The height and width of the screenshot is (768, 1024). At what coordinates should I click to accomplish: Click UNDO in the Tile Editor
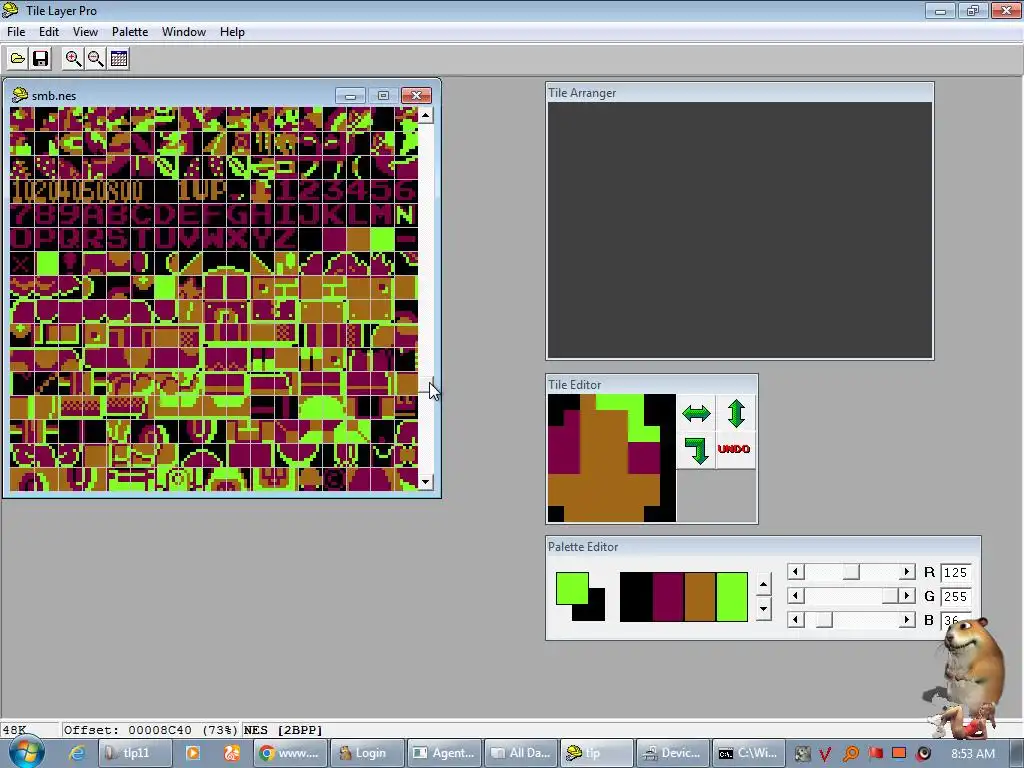click(734, 449)
